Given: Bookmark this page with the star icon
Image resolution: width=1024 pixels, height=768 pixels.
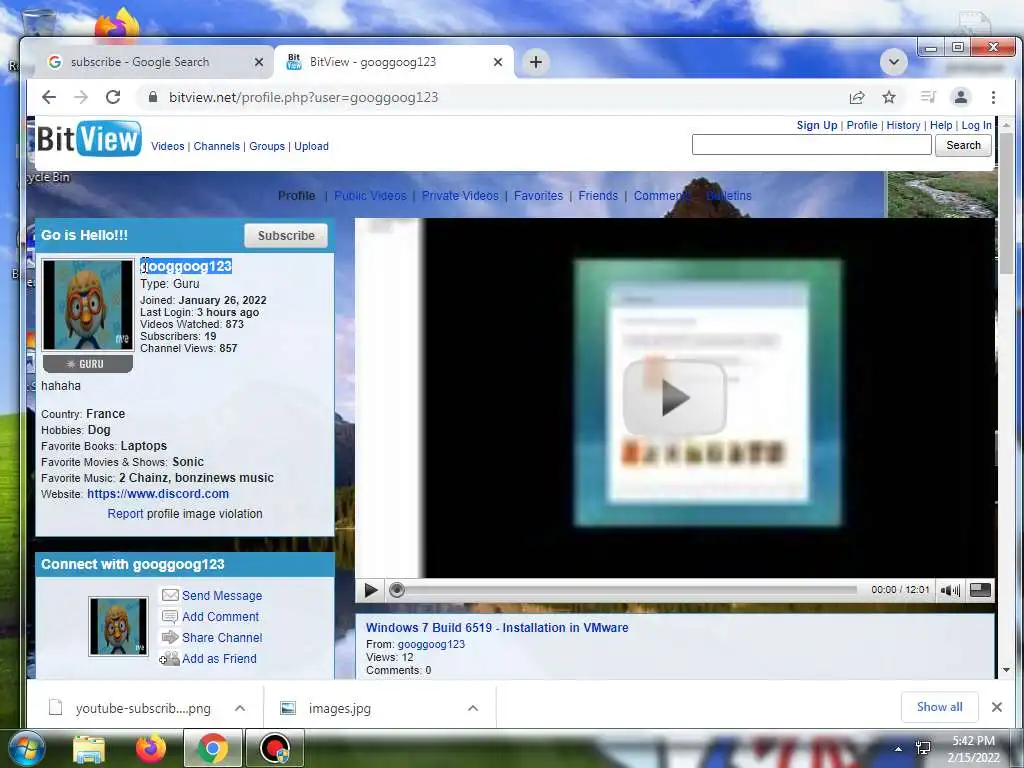Looking at the screenshot, I should tap(889, 97).
